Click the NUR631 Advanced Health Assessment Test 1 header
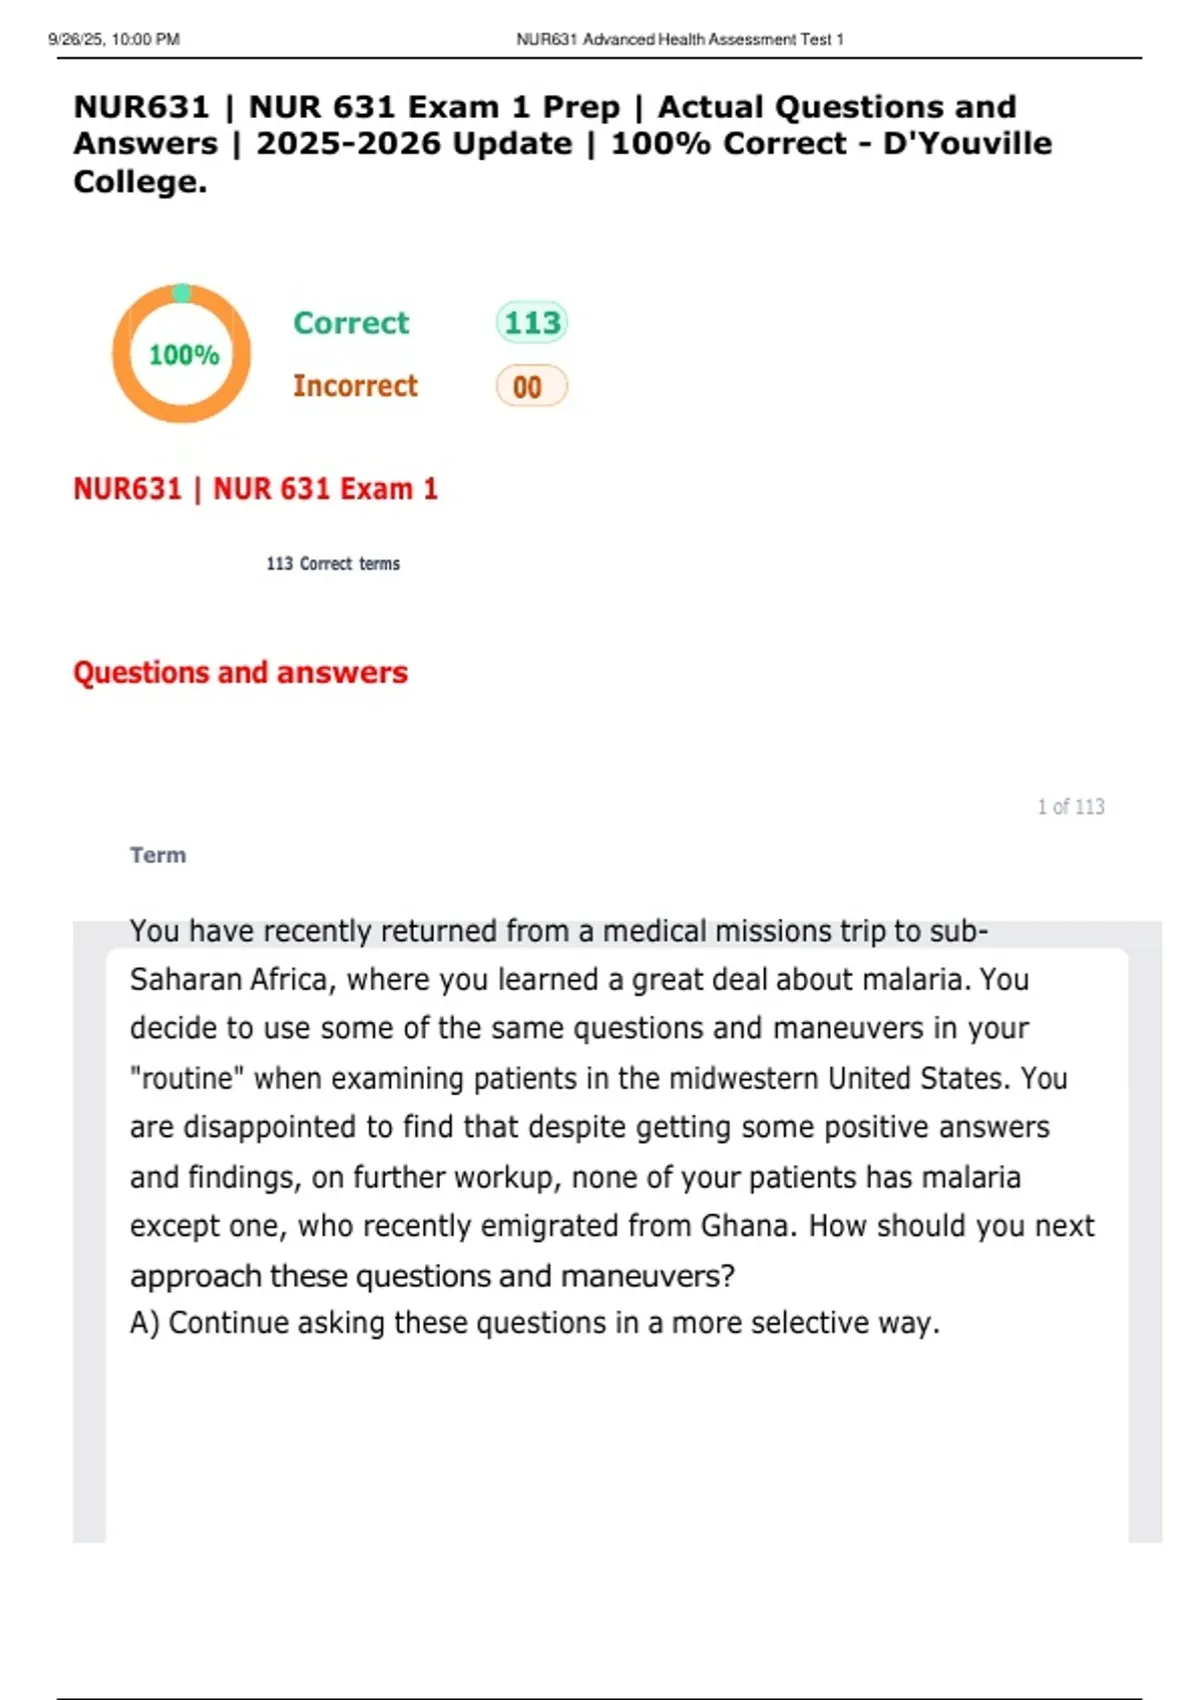 679,40
